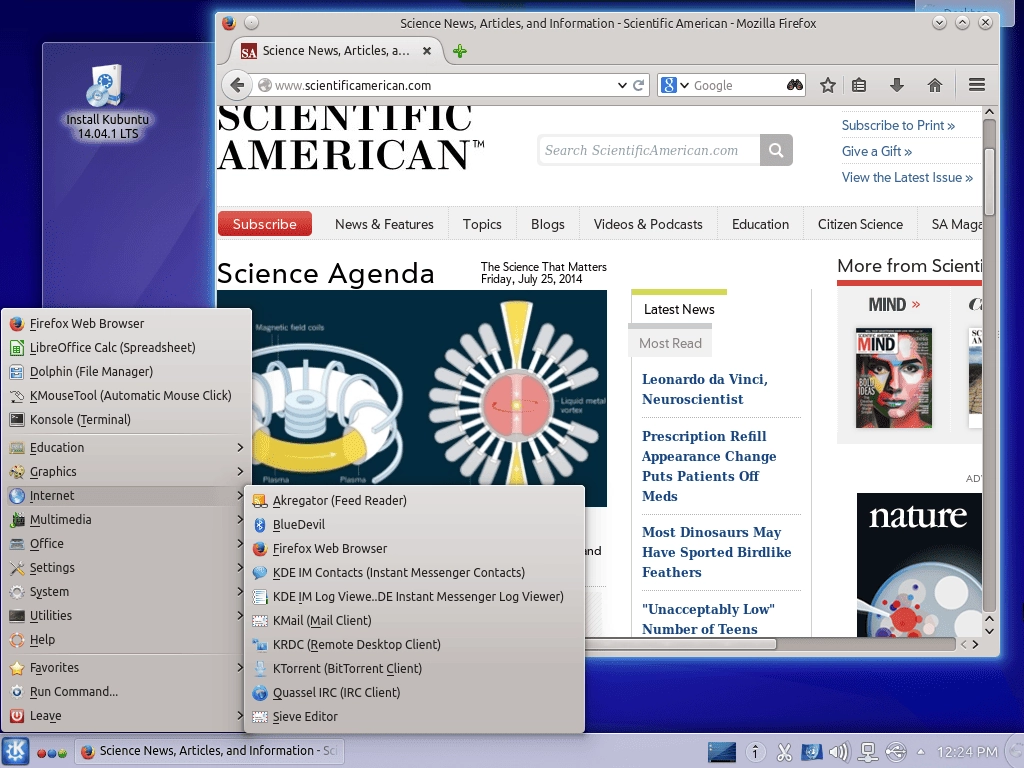1024x768 pixels.
Task: Open the Topics nav tab
Action: pos(482,224)
